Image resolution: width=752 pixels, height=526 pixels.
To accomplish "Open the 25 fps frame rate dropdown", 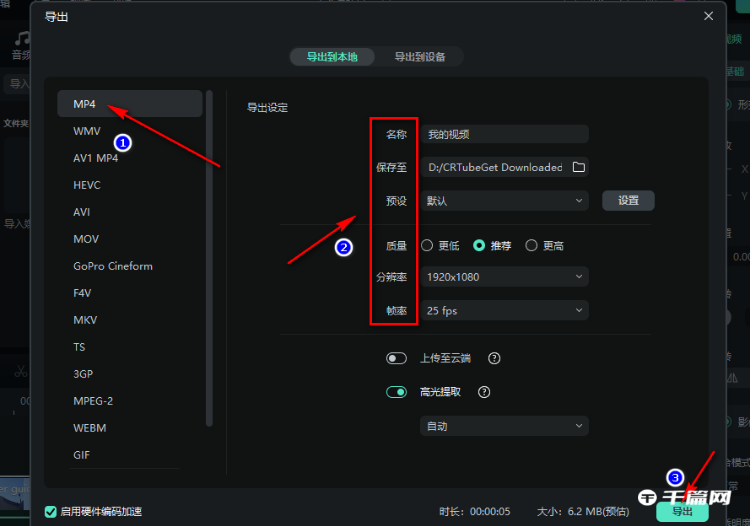I will (x=504, y=311).
